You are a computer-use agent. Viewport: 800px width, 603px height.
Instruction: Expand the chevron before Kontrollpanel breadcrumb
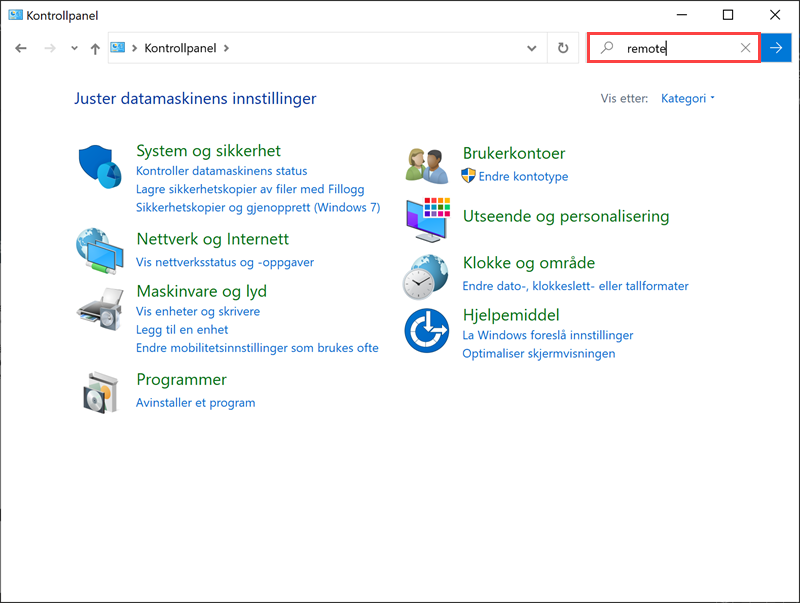click(x=135, y=48)
